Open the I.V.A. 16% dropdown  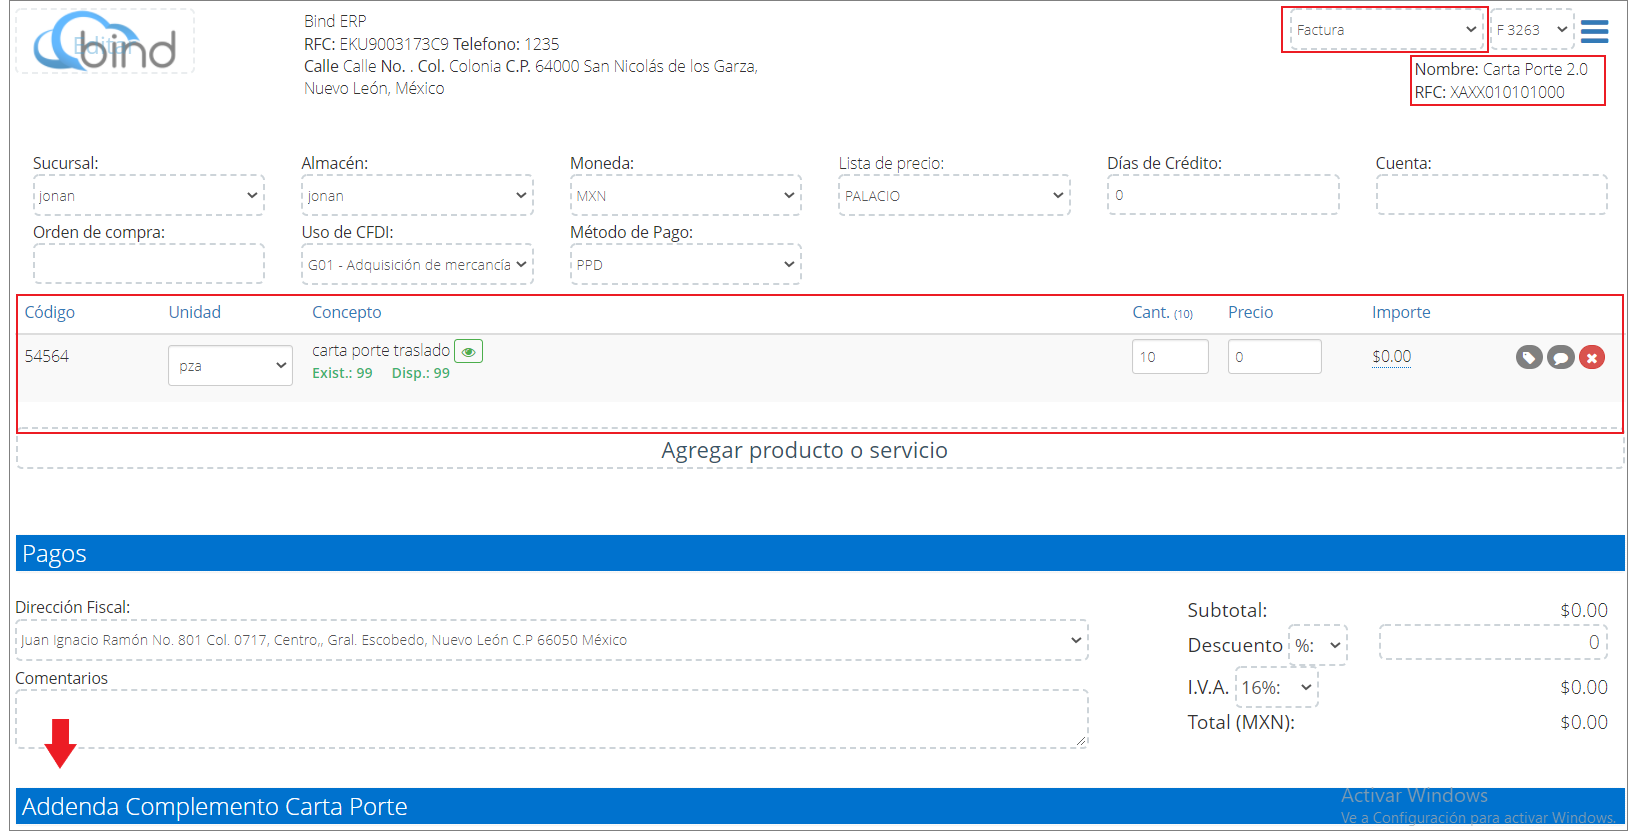(1277, 687)
